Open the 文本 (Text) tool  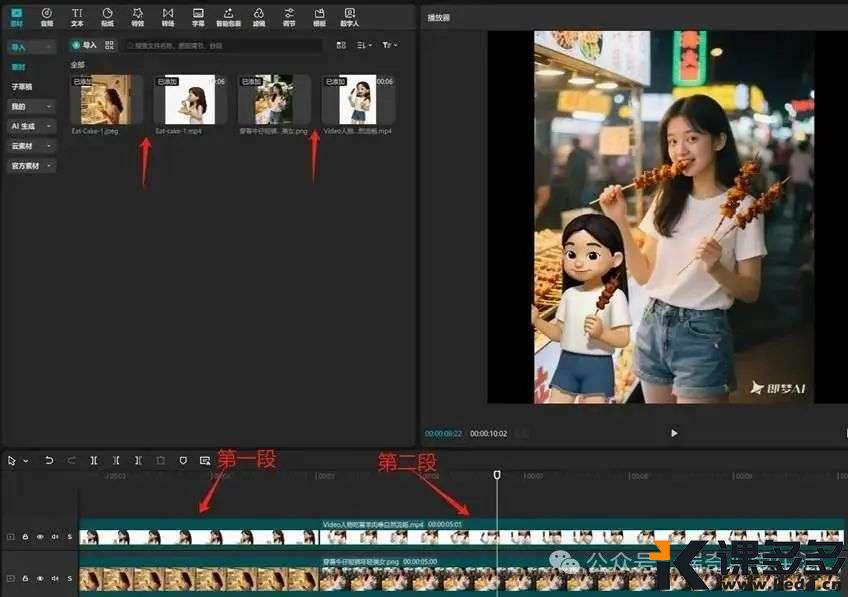(77, 16)
